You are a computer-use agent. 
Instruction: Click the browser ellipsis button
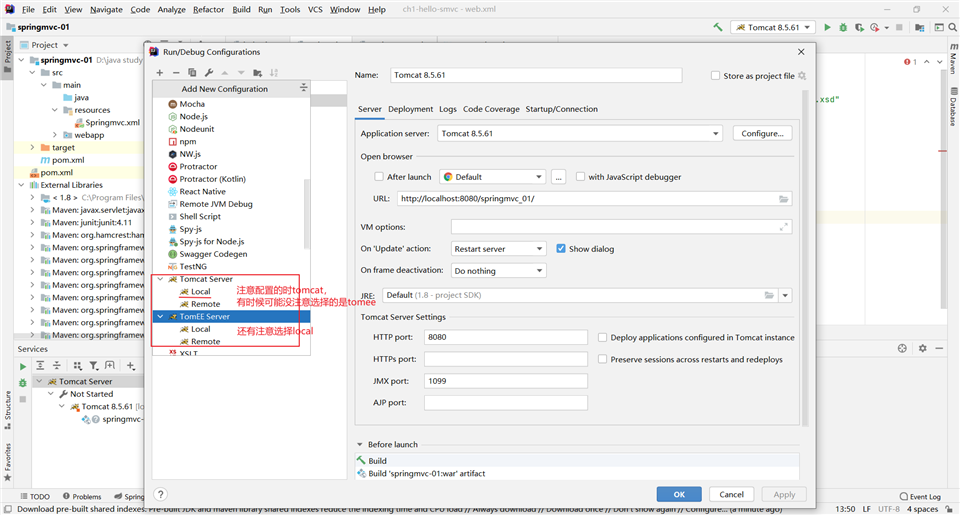[x=558, y=177]
